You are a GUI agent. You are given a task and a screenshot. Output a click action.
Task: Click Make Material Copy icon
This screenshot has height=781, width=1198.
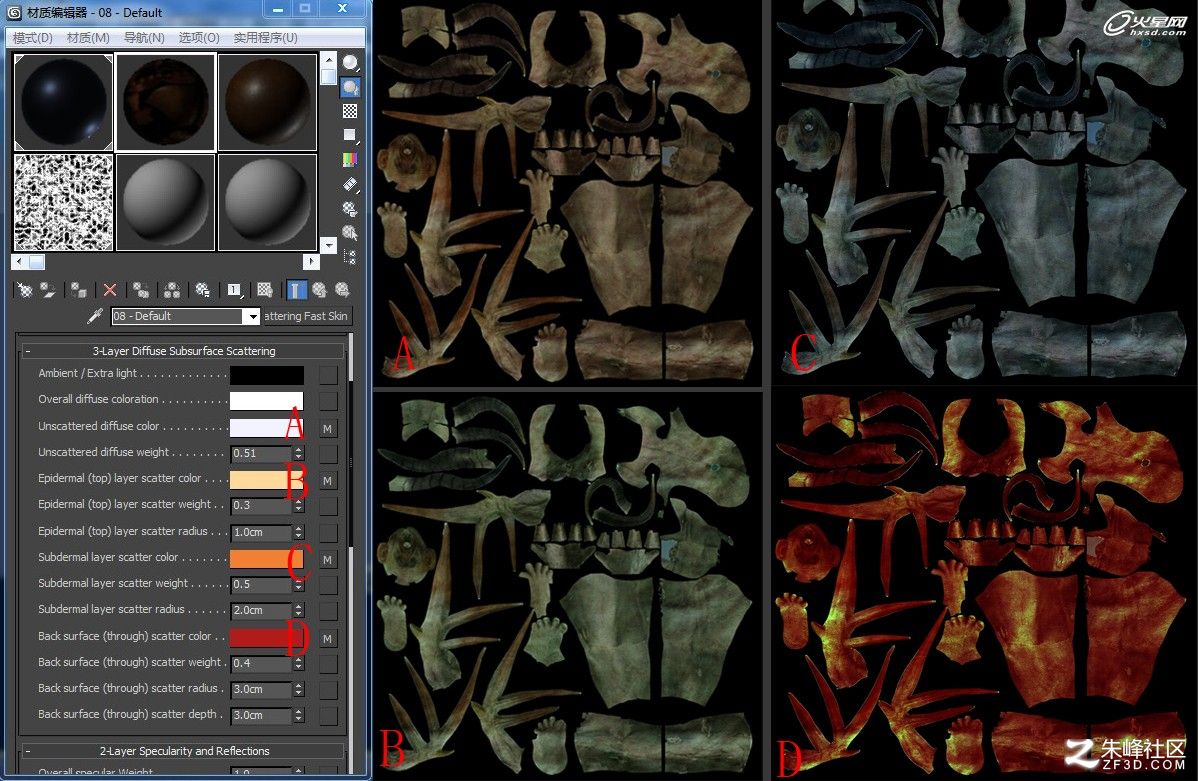[141, 290]
